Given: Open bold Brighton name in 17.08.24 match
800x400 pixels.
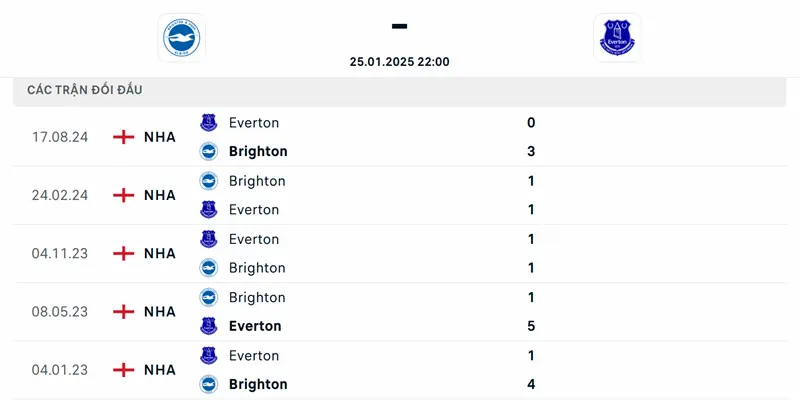Looking at the screenshot, I should click(258, 152).
